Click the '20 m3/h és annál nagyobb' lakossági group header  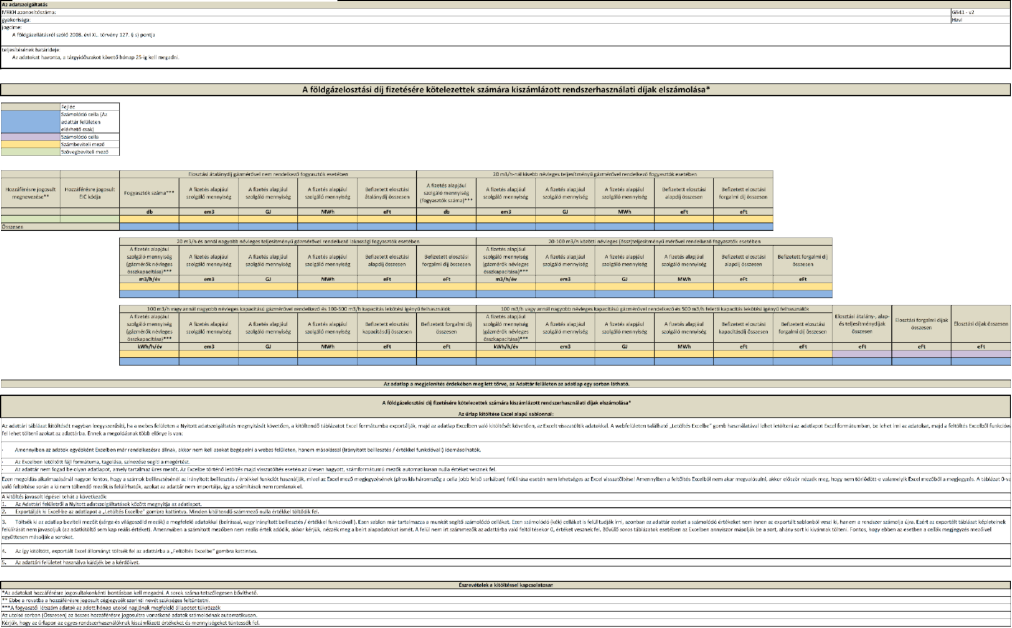coord(298,241)
